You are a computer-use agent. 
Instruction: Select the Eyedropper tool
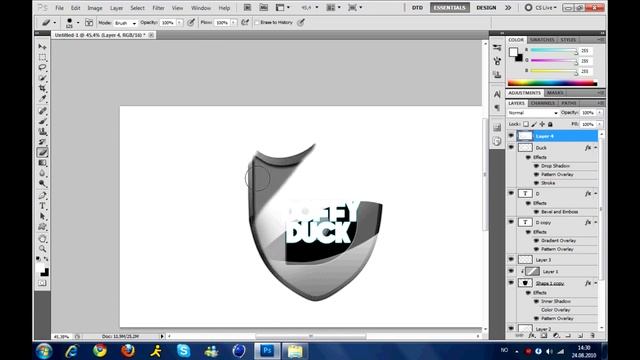coord(42,98)
